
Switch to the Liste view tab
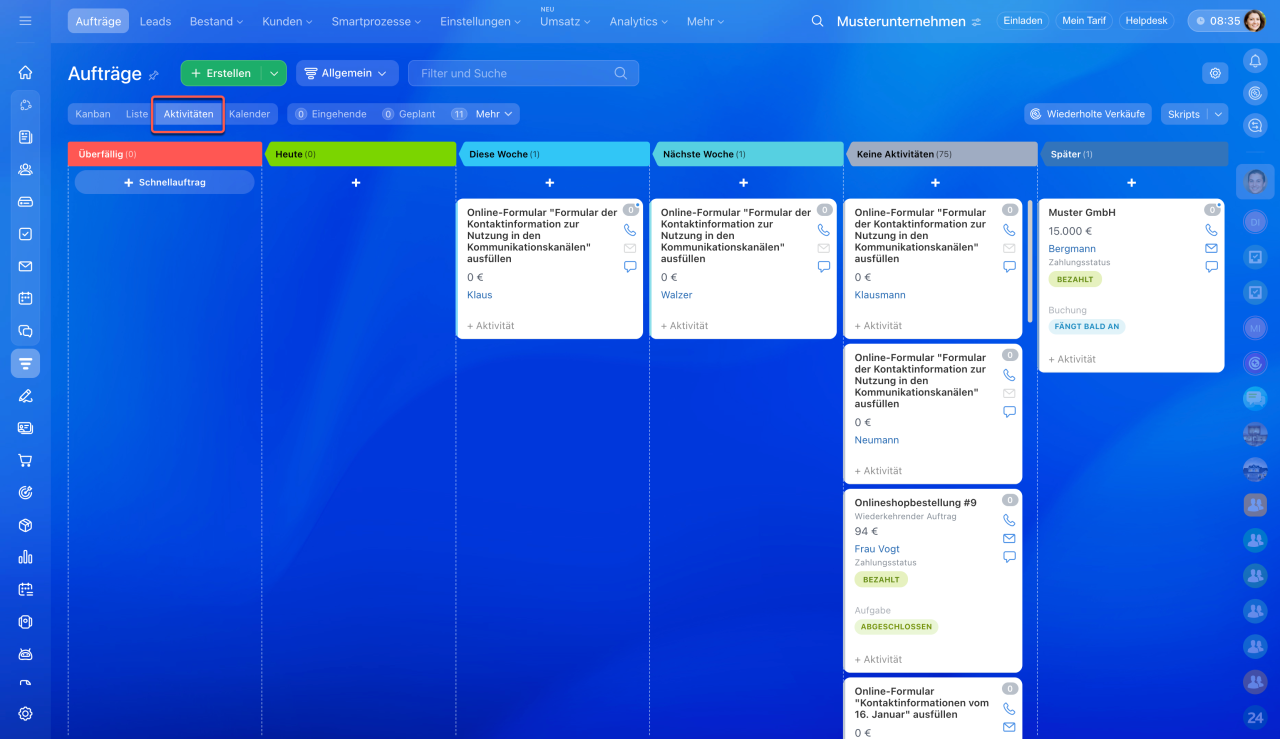(x=137, y=114)
